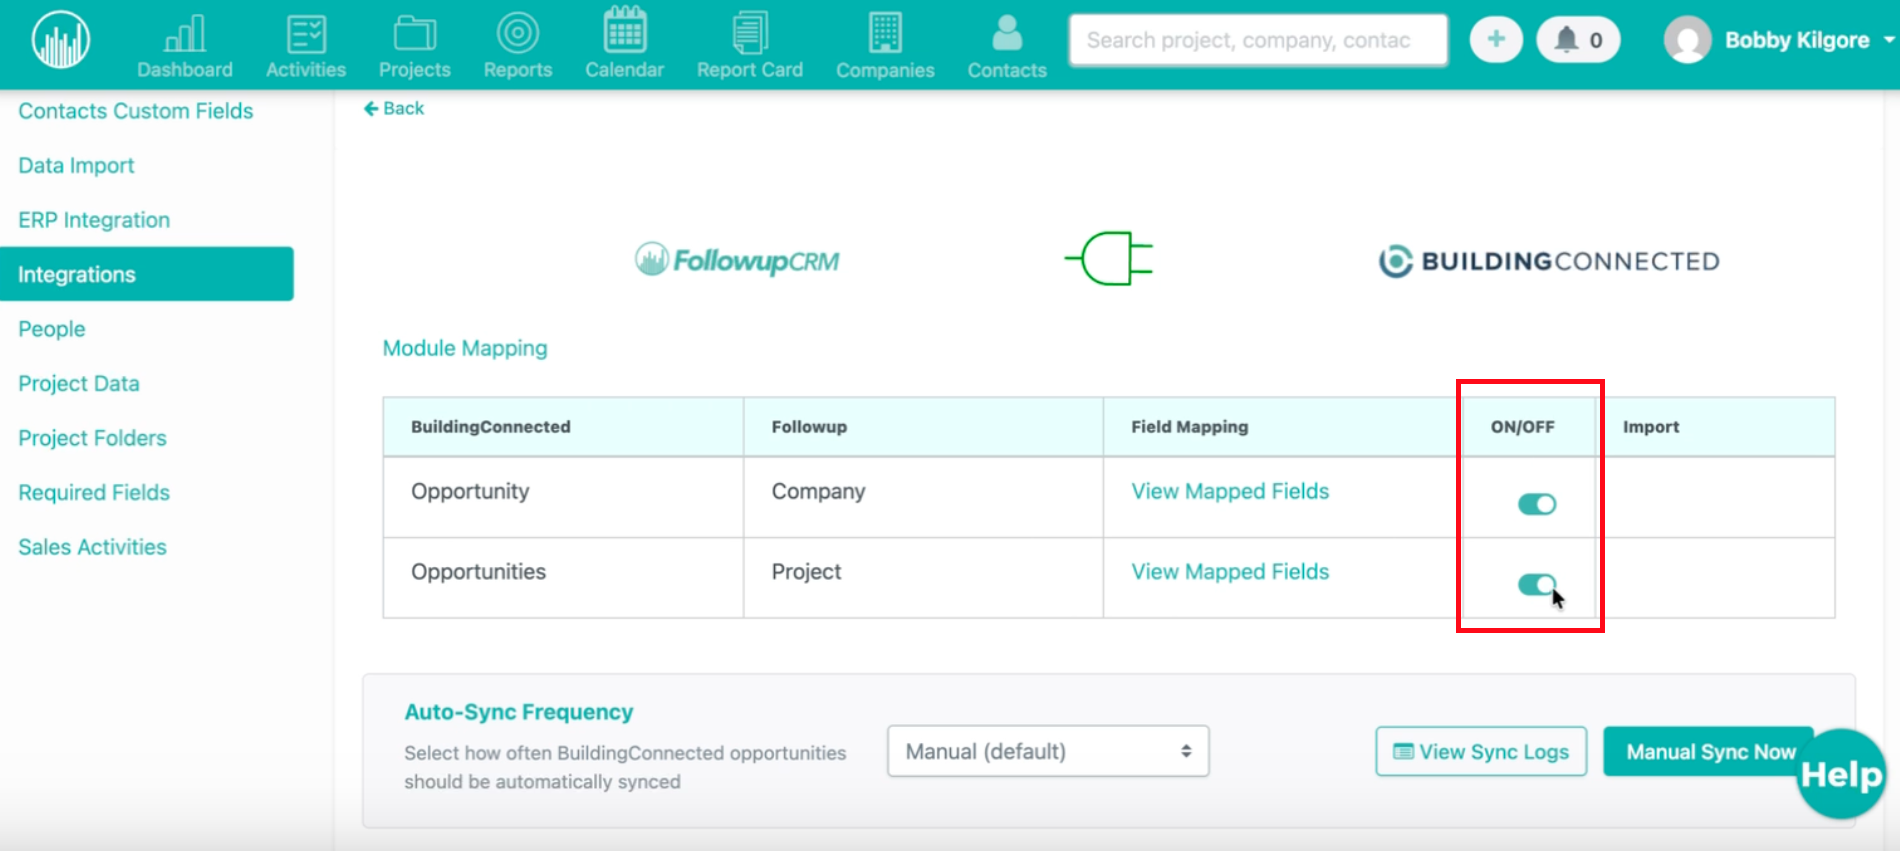Open the Contacts person icon
The height and width of the screenshot is (851, 1900).
click(1007, 33)
